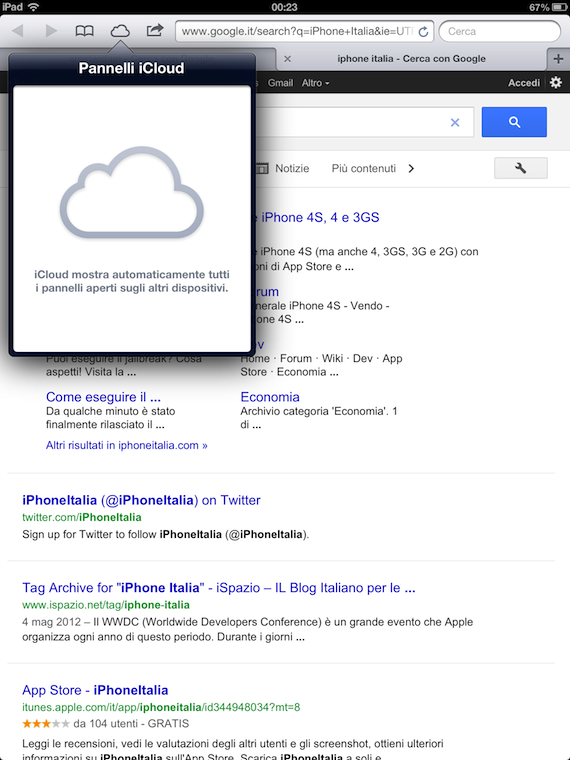Clear Google search field with X
This screenshot has width=570, height=760.
point(455,122)
